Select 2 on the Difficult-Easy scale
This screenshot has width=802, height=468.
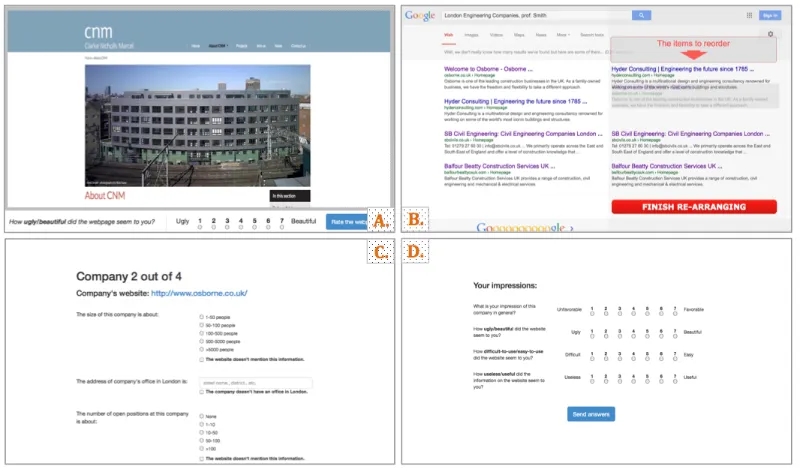[606, 359]
